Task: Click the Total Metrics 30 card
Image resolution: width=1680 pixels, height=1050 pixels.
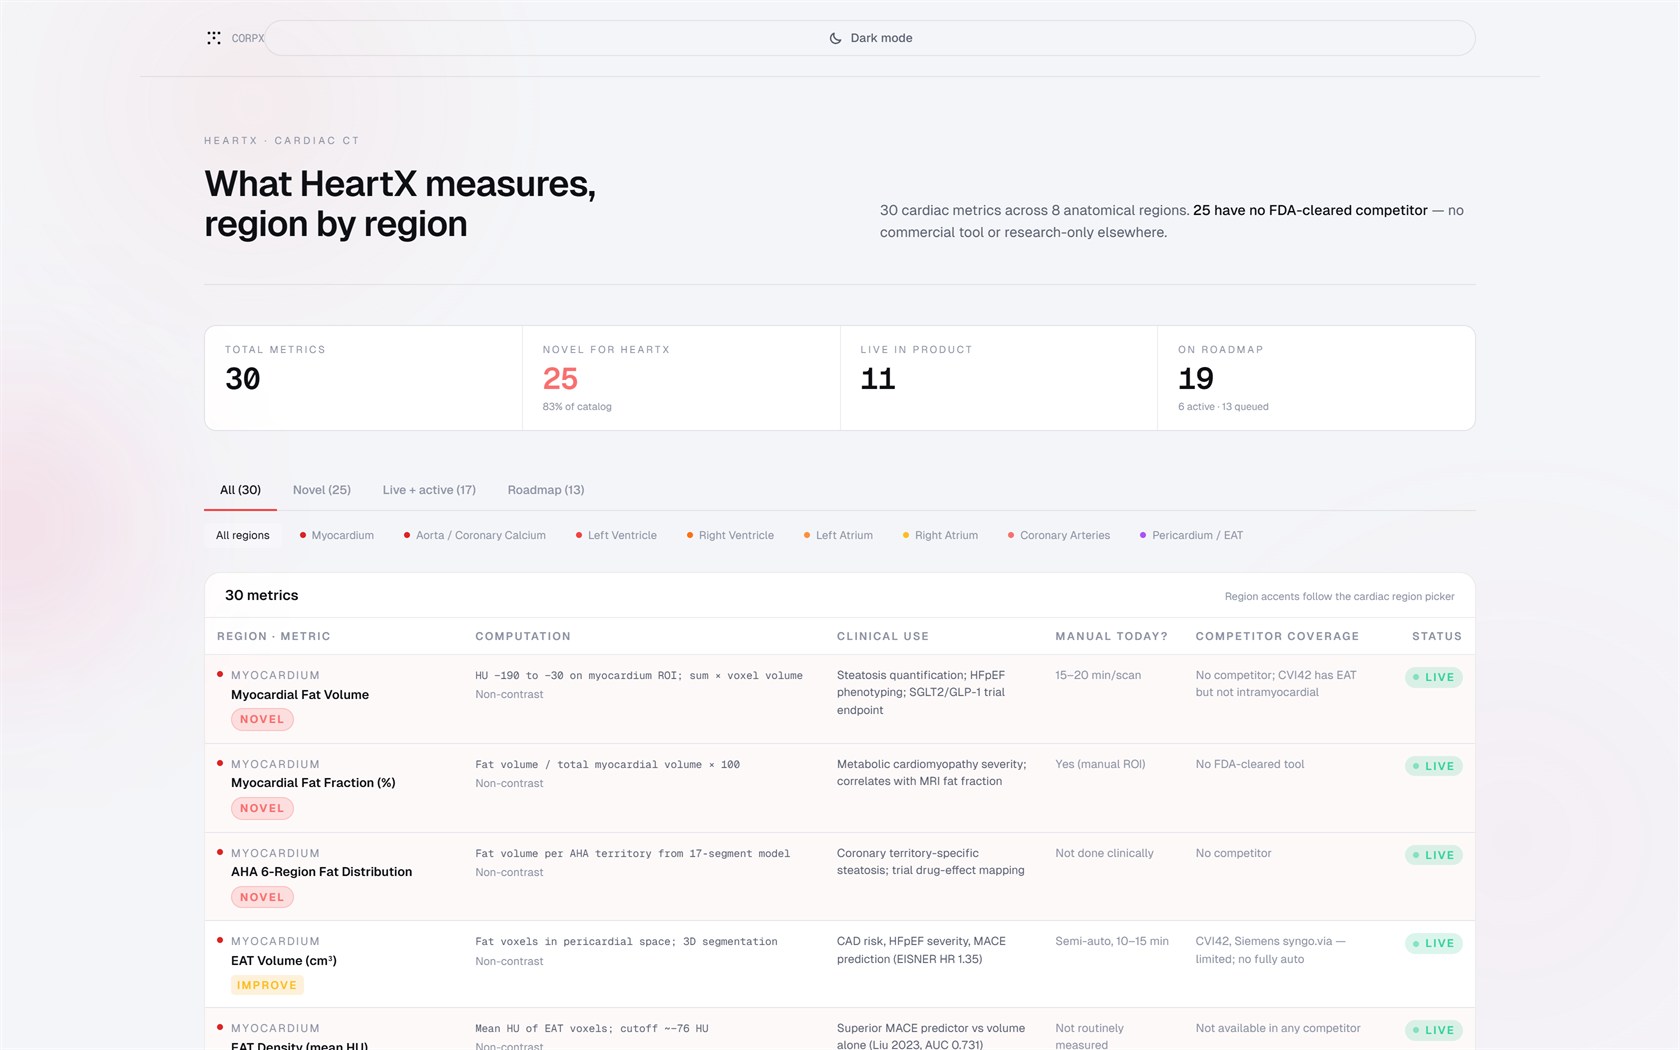Action: click(x=364, y=378)
